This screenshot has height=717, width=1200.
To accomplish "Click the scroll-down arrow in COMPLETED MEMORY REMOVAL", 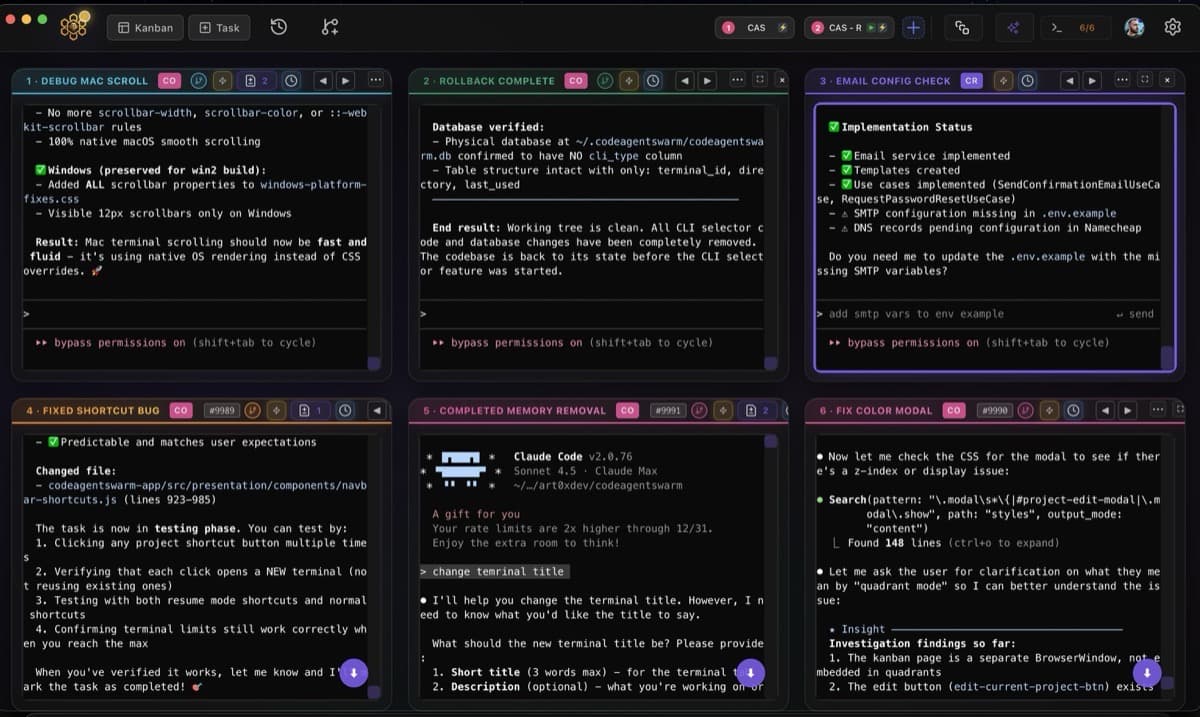I will (749, 673).
